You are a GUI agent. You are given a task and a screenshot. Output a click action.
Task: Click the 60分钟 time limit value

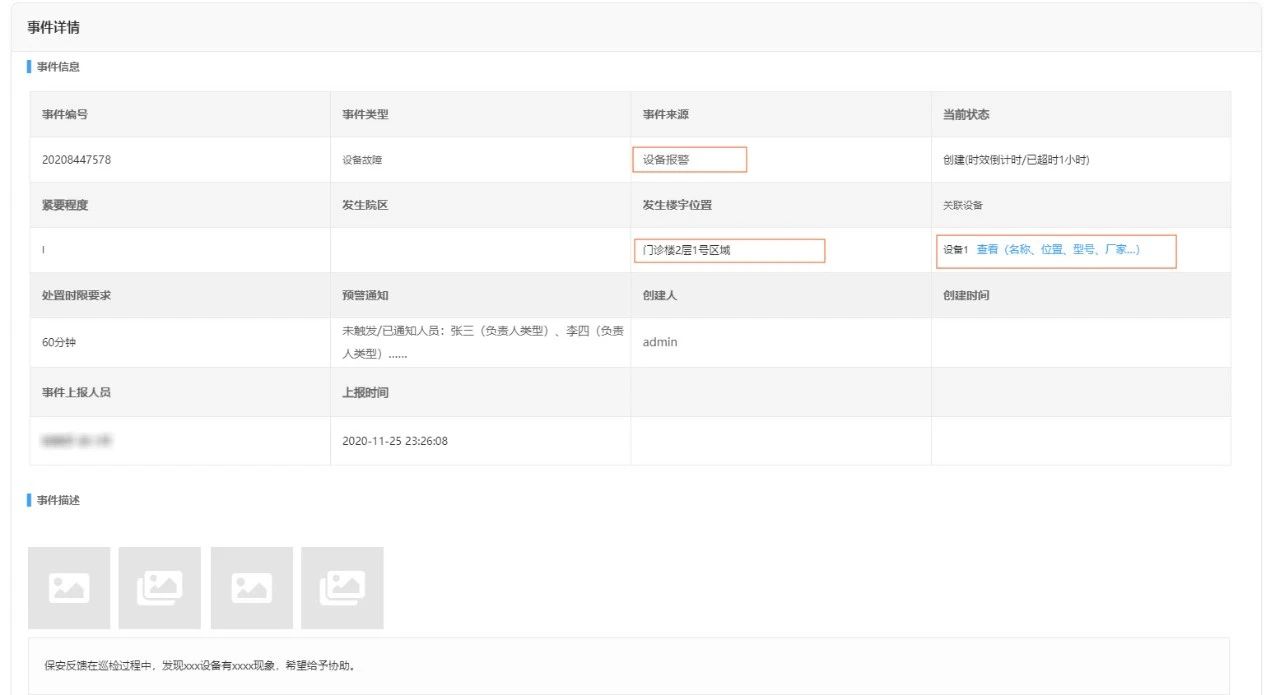tap(59, 342)
